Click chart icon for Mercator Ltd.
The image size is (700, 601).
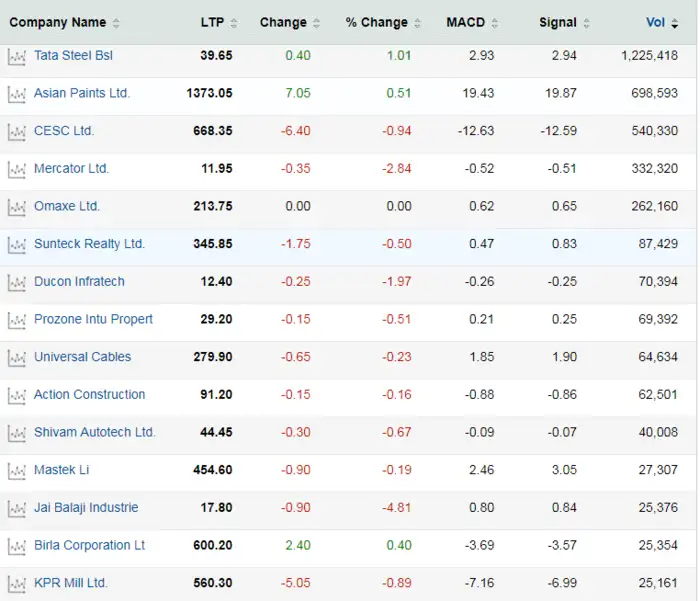coord(15,170)
